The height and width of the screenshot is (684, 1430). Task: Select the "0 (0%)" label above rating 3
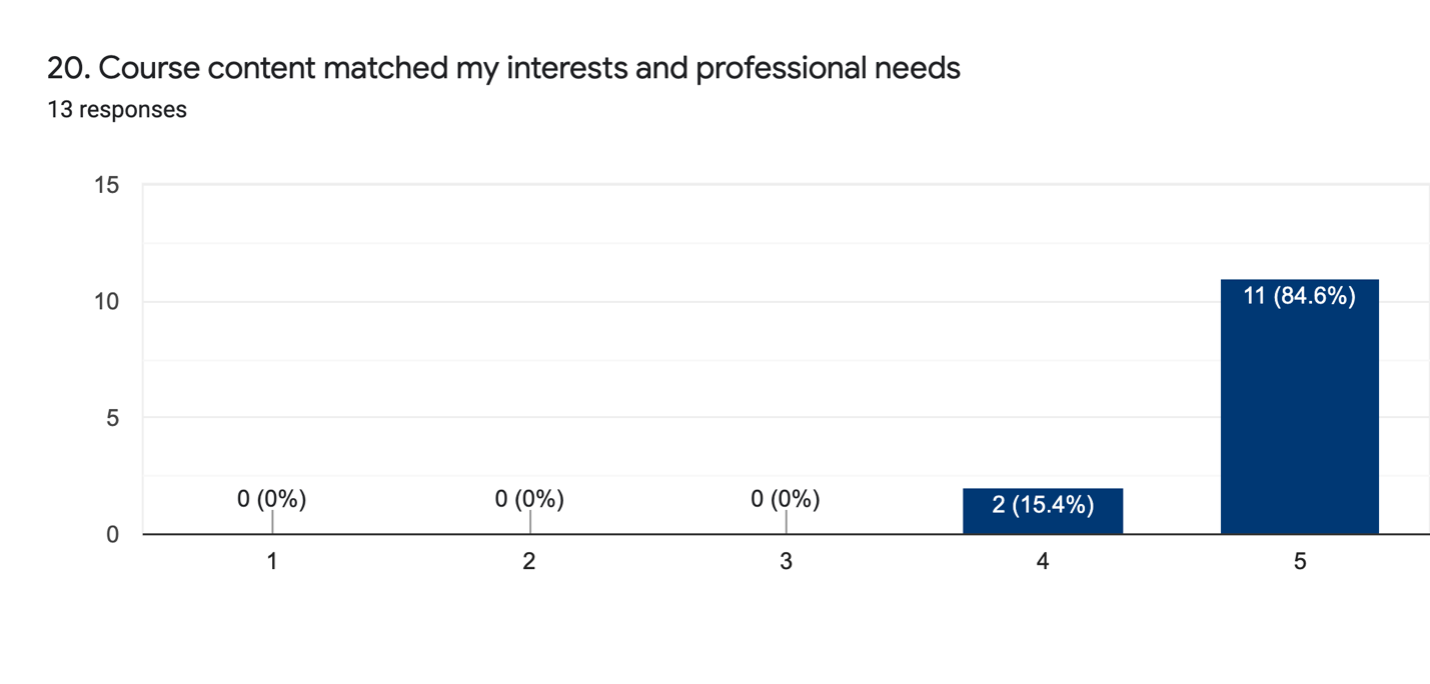pyautogui.click(x=786, y=499)
